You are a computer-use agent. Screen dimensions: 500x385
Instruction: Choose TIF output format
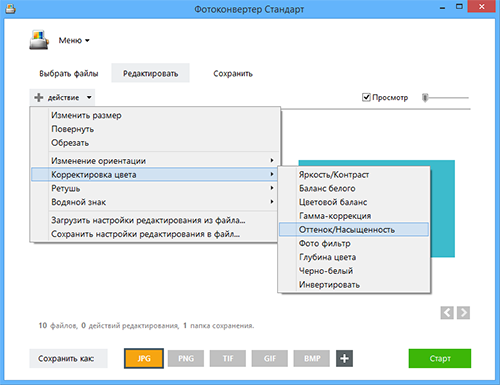tap(228, 358)
